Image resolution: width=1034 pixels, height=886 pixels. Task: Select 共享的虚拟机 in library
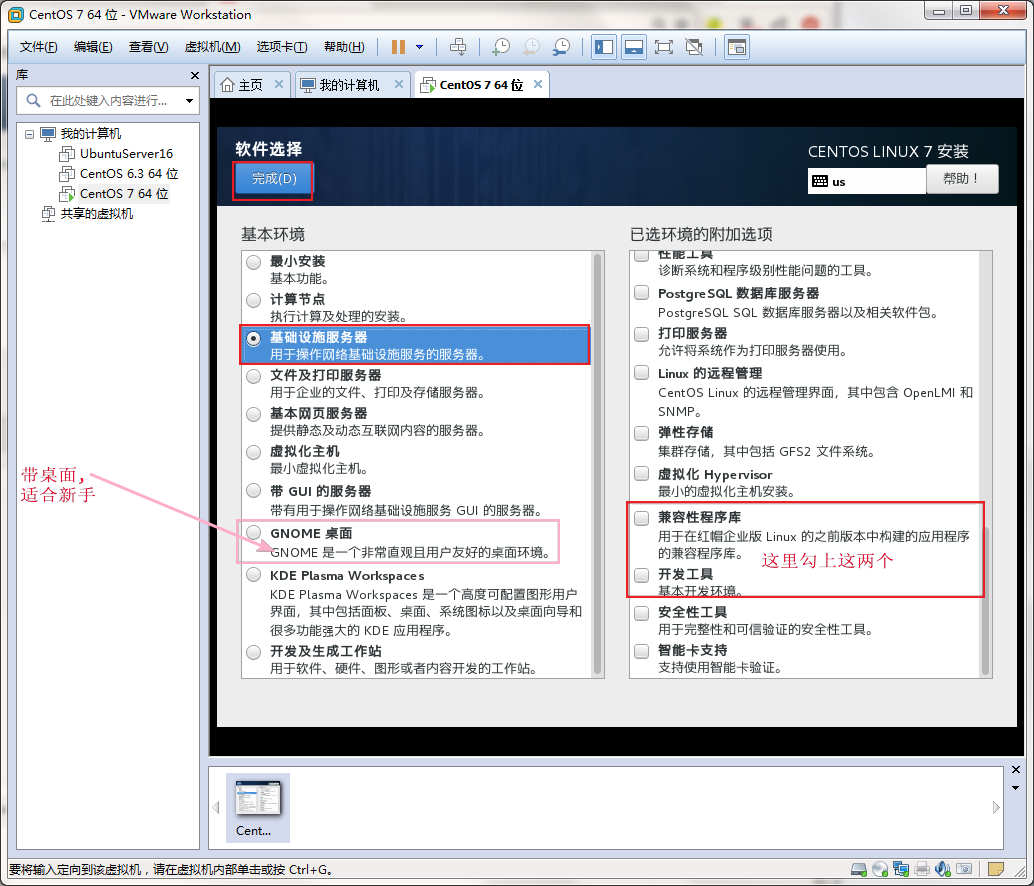[96, 214]
